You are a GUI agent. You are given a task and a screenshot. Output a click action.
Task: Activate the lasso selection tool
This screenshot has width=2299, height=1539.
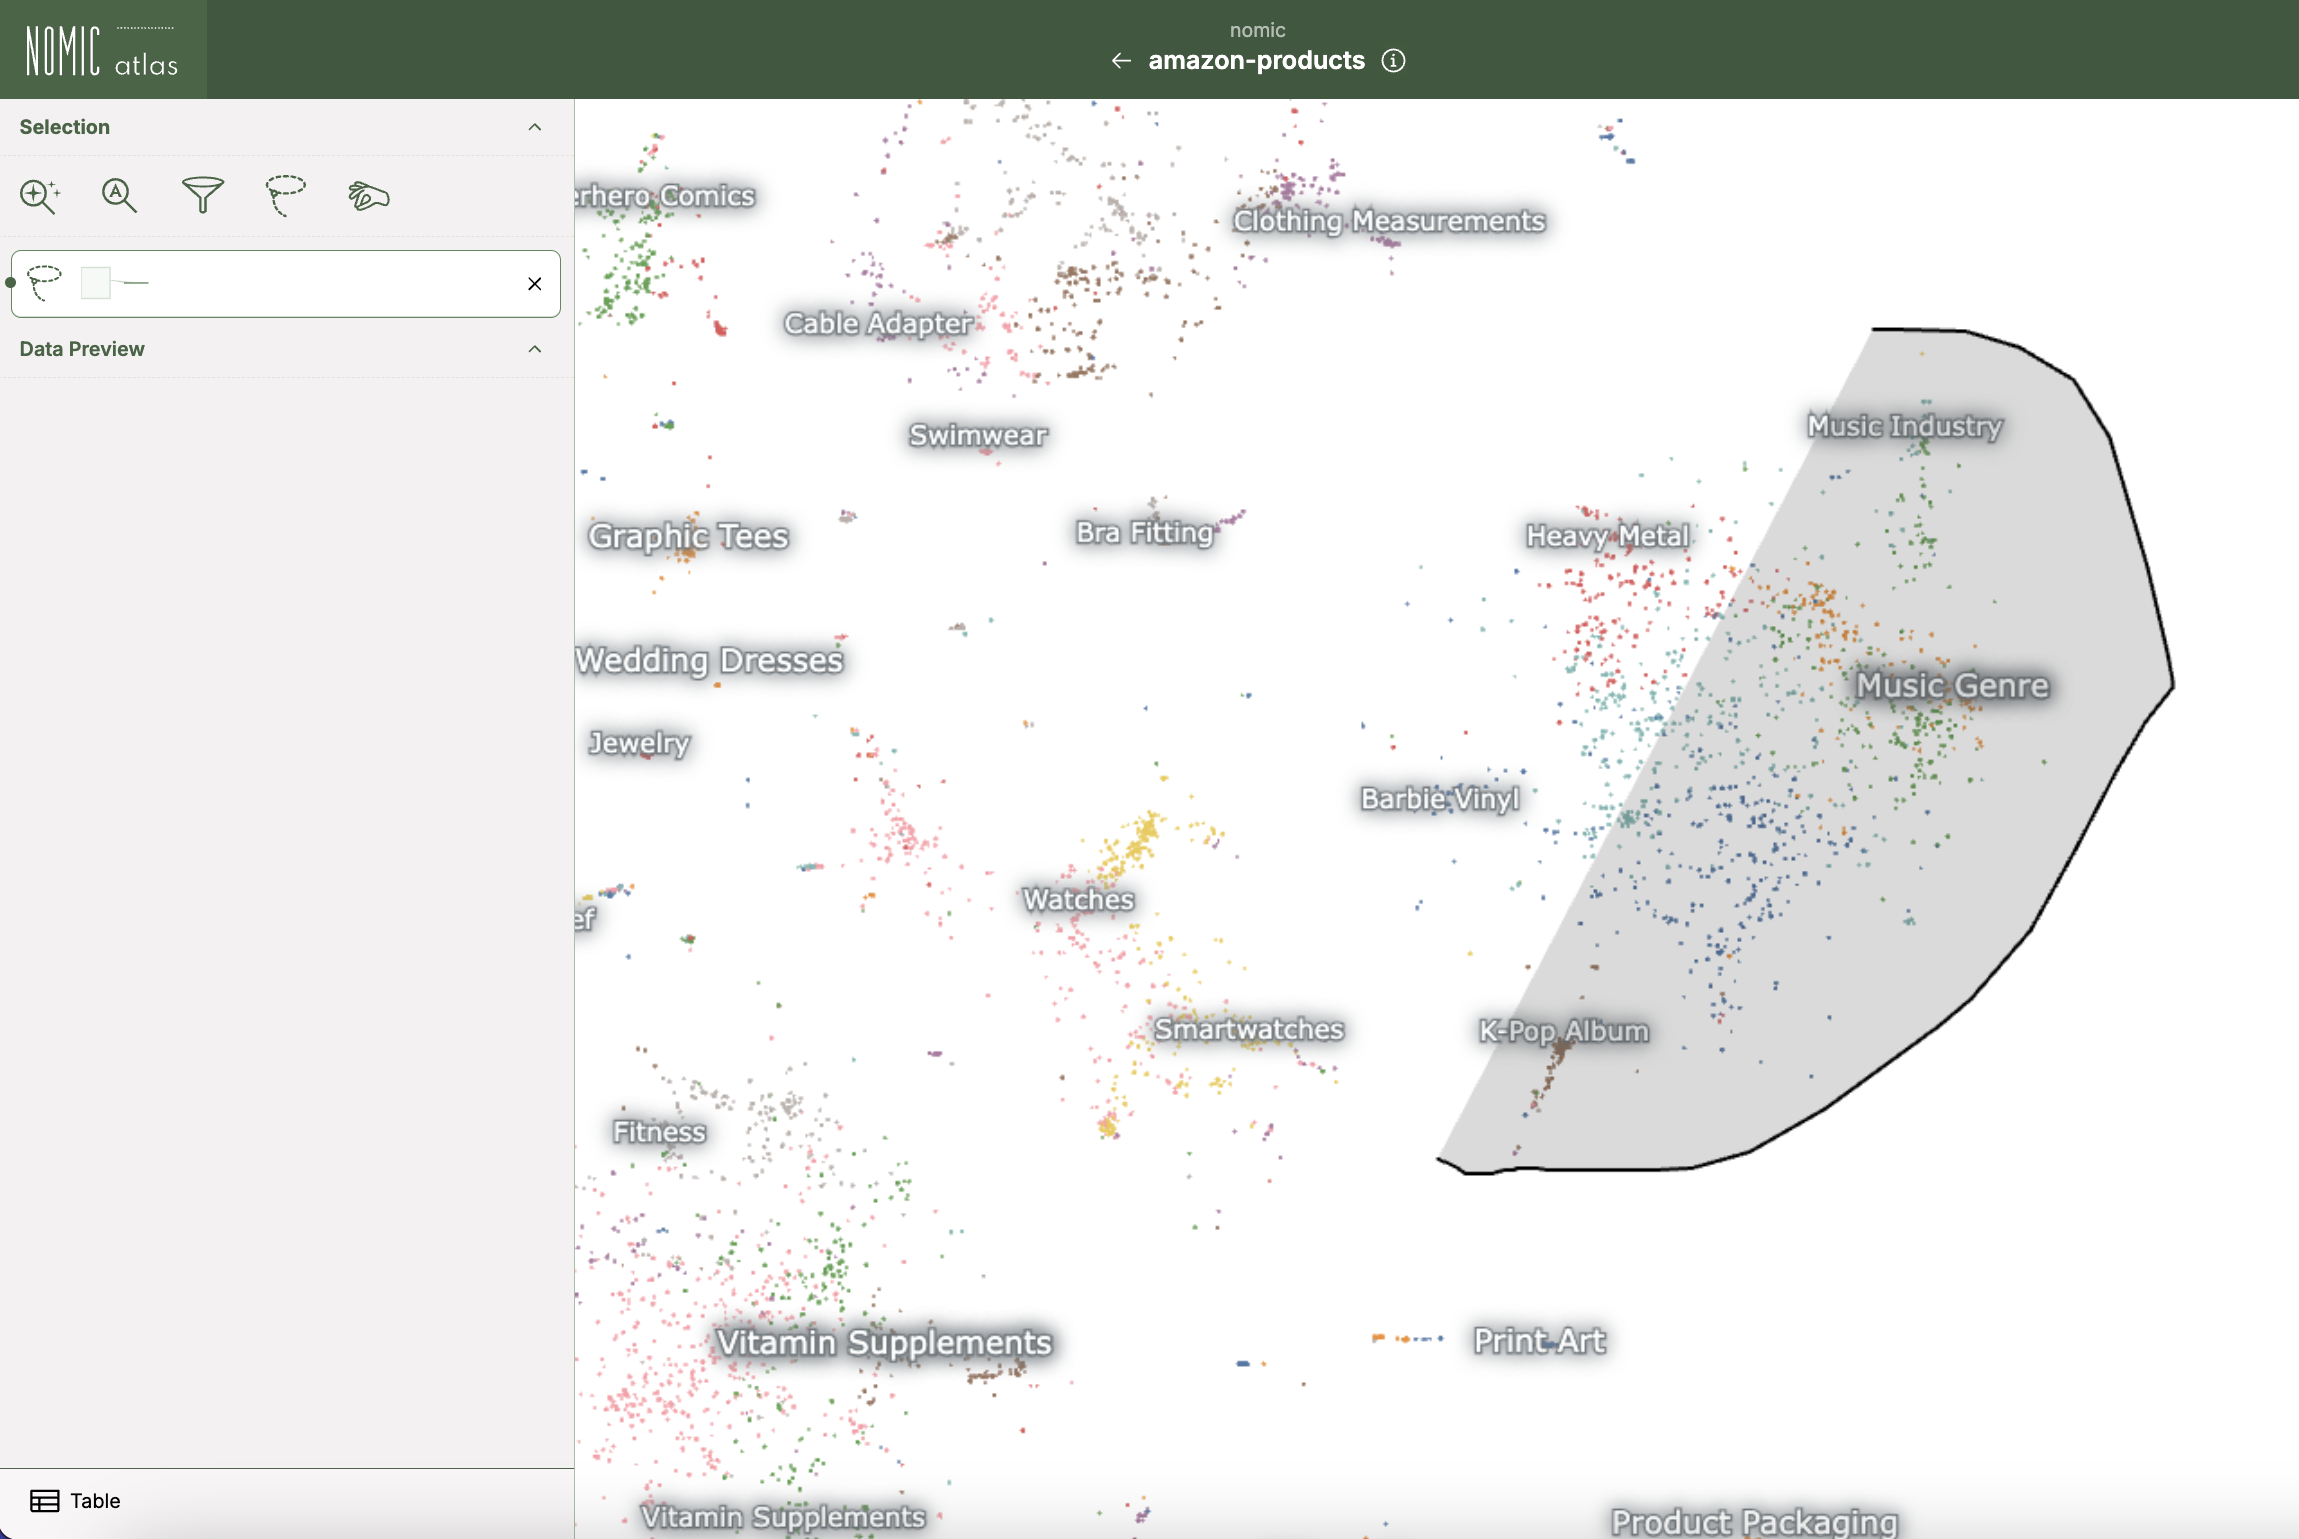pos(286,195)
